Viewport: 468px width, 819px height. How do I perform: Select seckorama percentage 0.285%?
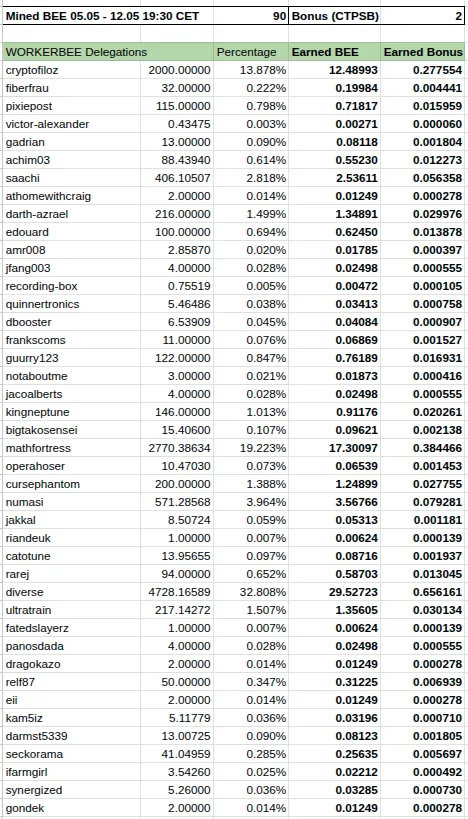pyautogui.click(x=251, y=754)
